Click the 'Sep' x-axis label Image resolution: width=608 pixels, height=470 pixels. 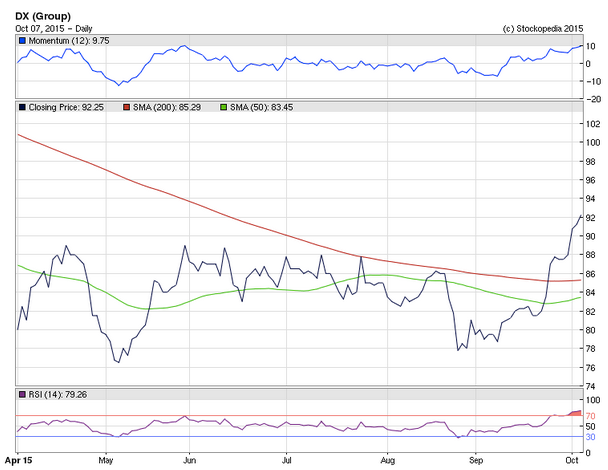click(476, 460)
